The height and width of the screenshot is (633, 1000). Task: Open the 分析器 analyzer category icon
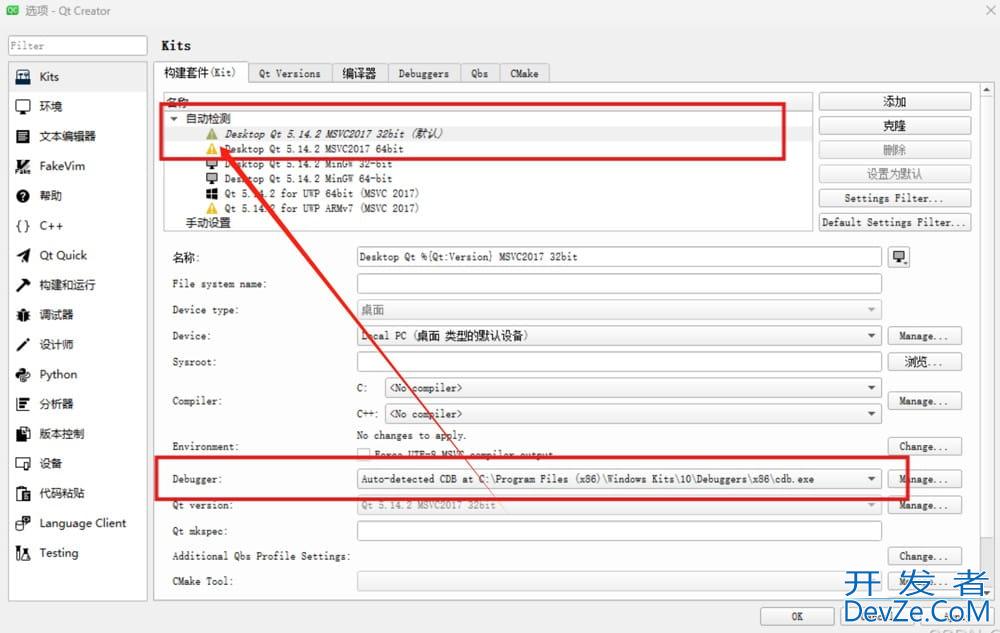coord(23,404)
